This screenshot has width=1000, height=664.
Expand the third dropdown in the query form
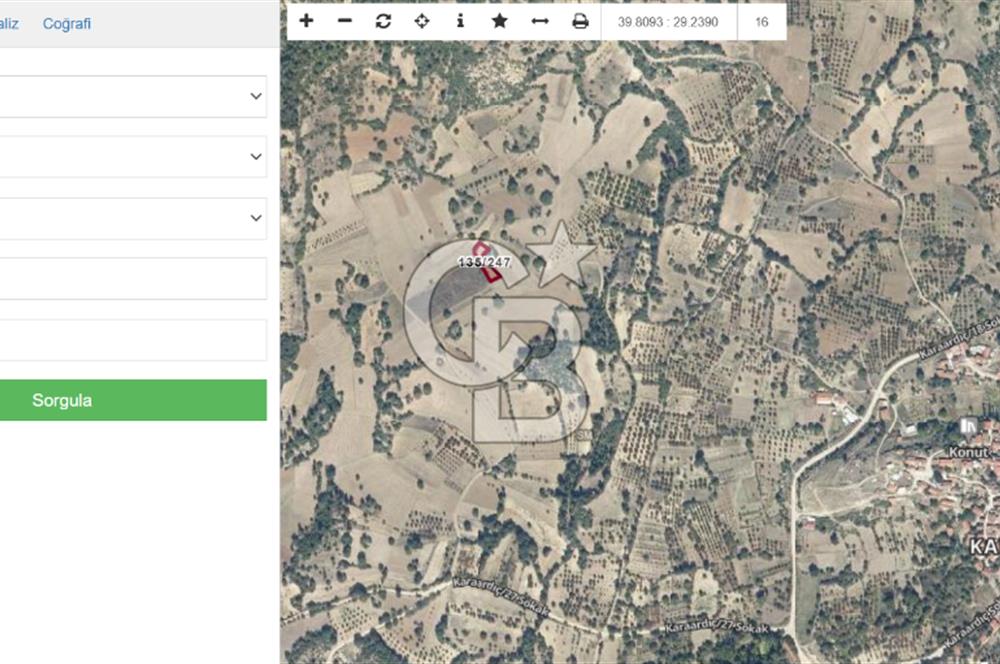pos(133,218)
